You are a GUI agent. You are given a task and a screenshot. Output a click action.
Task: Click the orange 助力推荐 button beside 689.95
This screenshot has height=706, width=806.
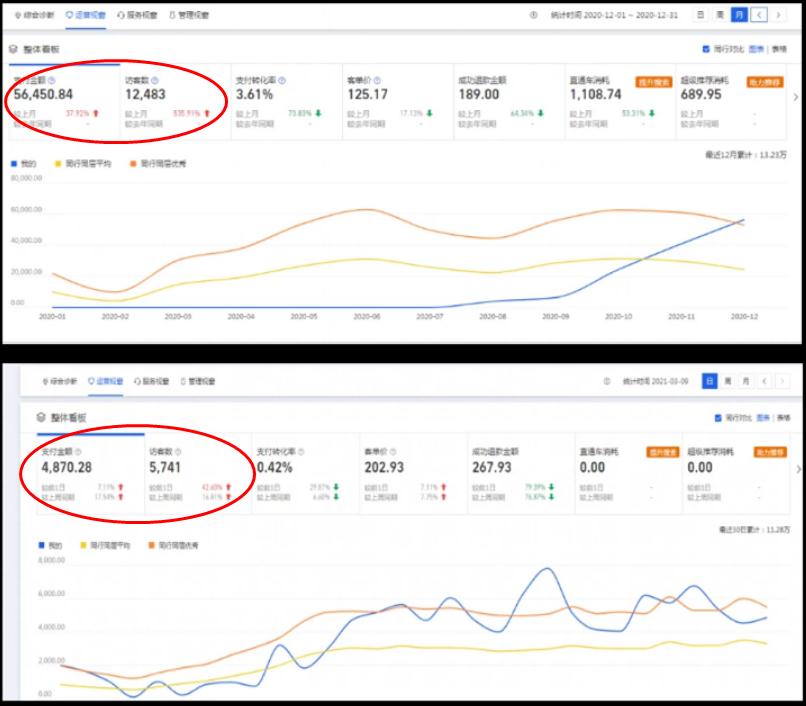click(x=767, y=82)
